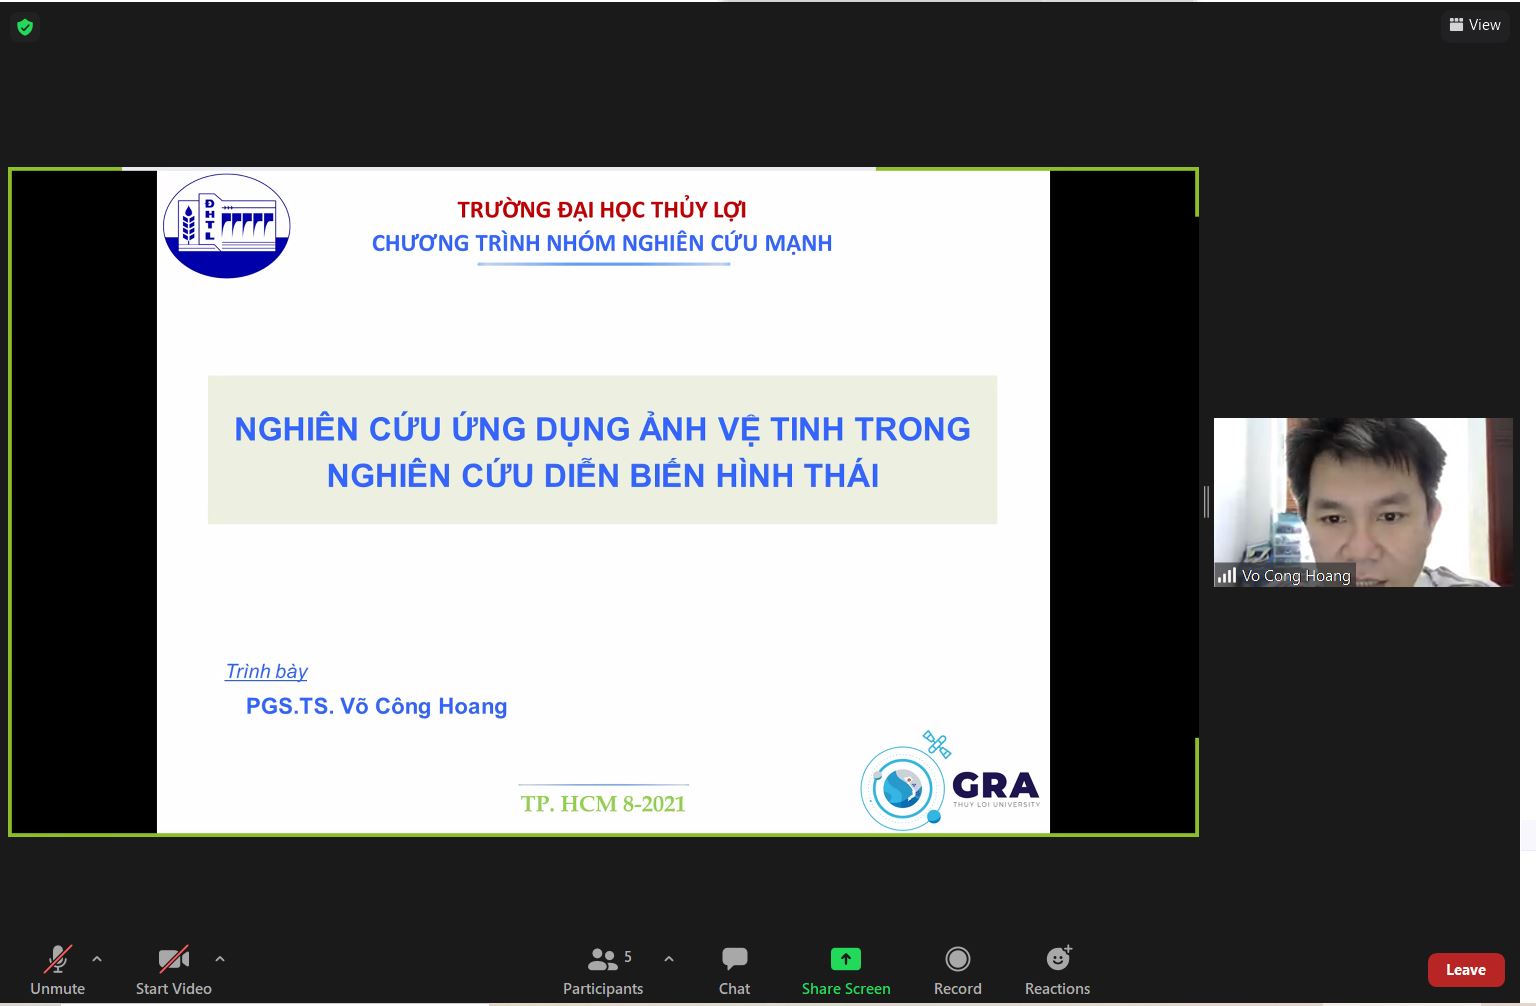Image resolution: width=1536 pixels, height=1006 pixels.
Task: Open the Reactions menu
Action: (1057, 970)
